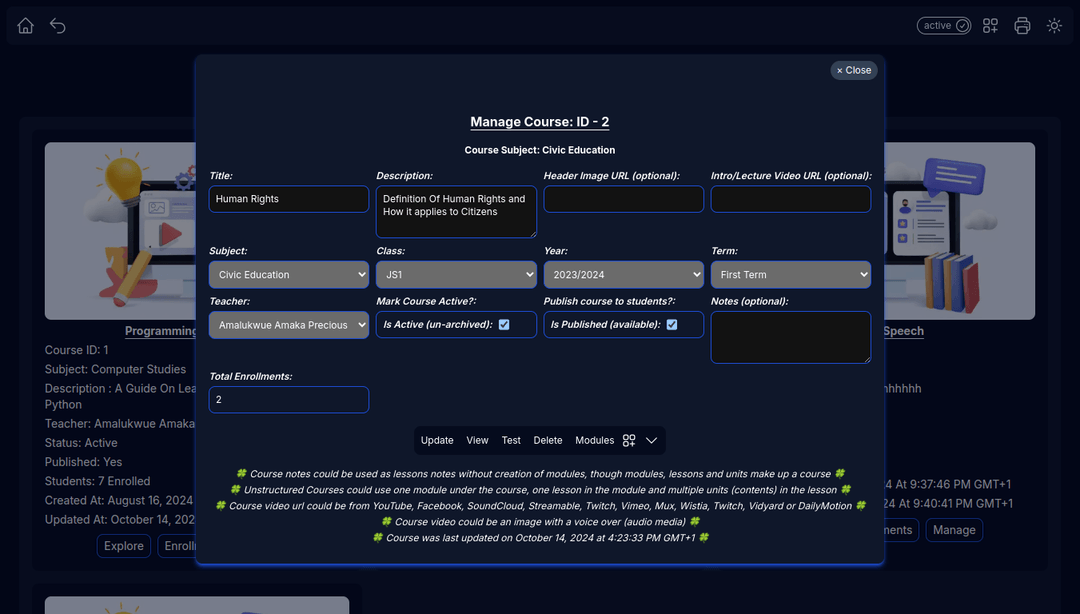Open the Subject dropdown showing Civic Education
This screenshot has height=614, width=1080.
[289, 275]
